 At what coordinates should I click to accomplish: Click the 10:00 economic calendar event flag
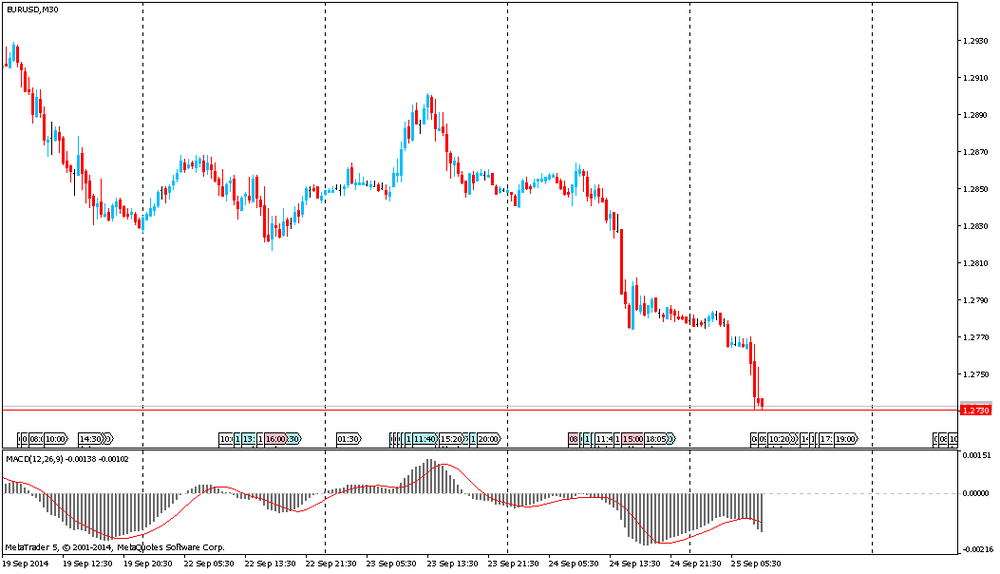56,439
